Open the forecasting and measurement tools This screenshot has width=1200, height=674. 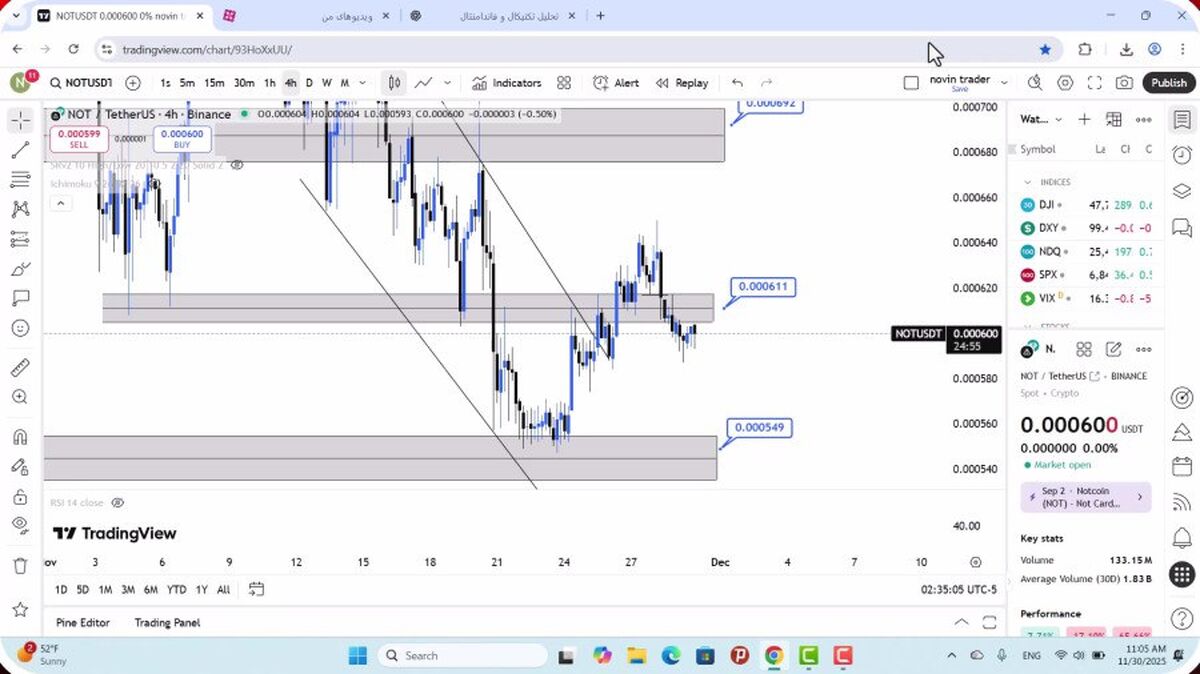click(20, 239)
